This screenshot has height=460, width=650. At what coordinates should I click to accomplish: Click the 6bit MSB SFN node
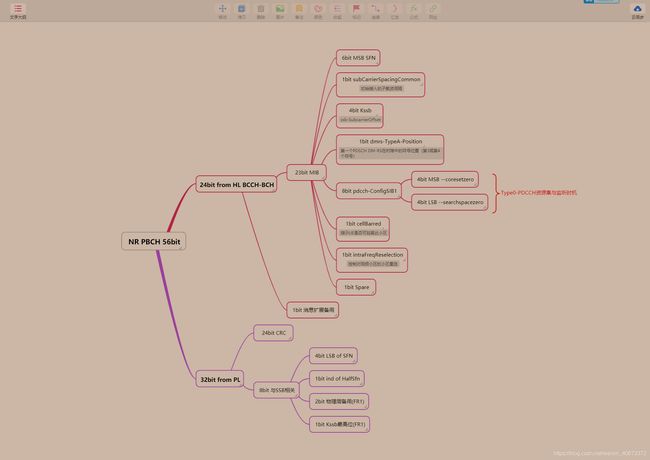pos(358,58)
